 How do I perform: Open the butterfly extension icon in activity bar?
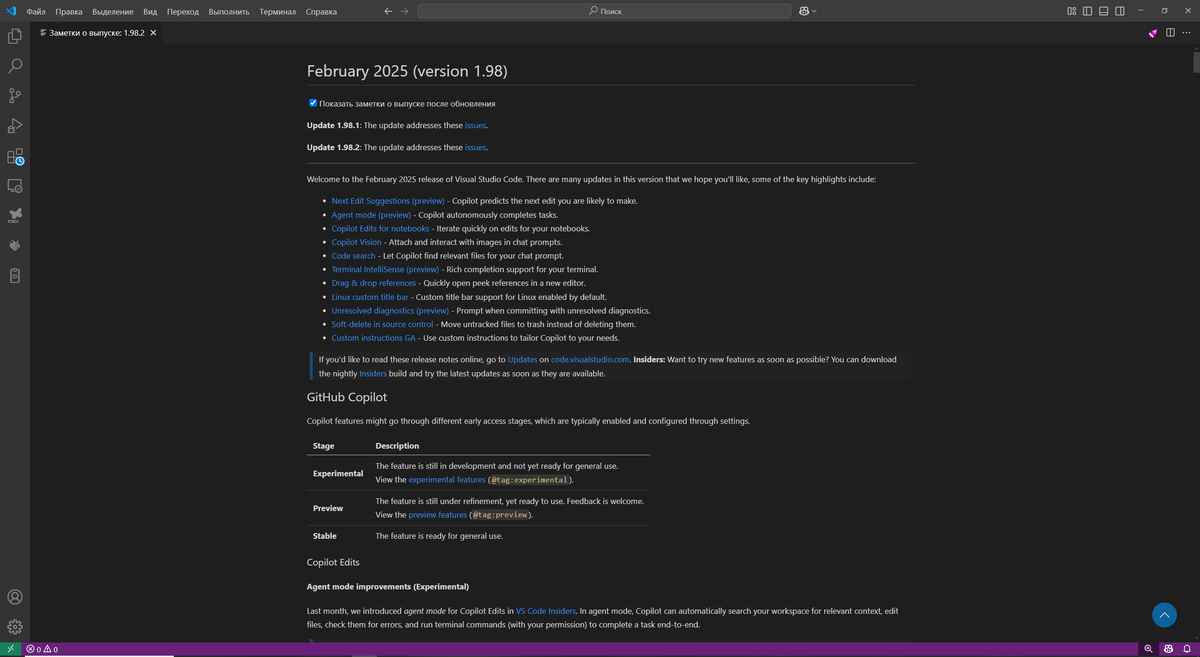coord(15,215)
